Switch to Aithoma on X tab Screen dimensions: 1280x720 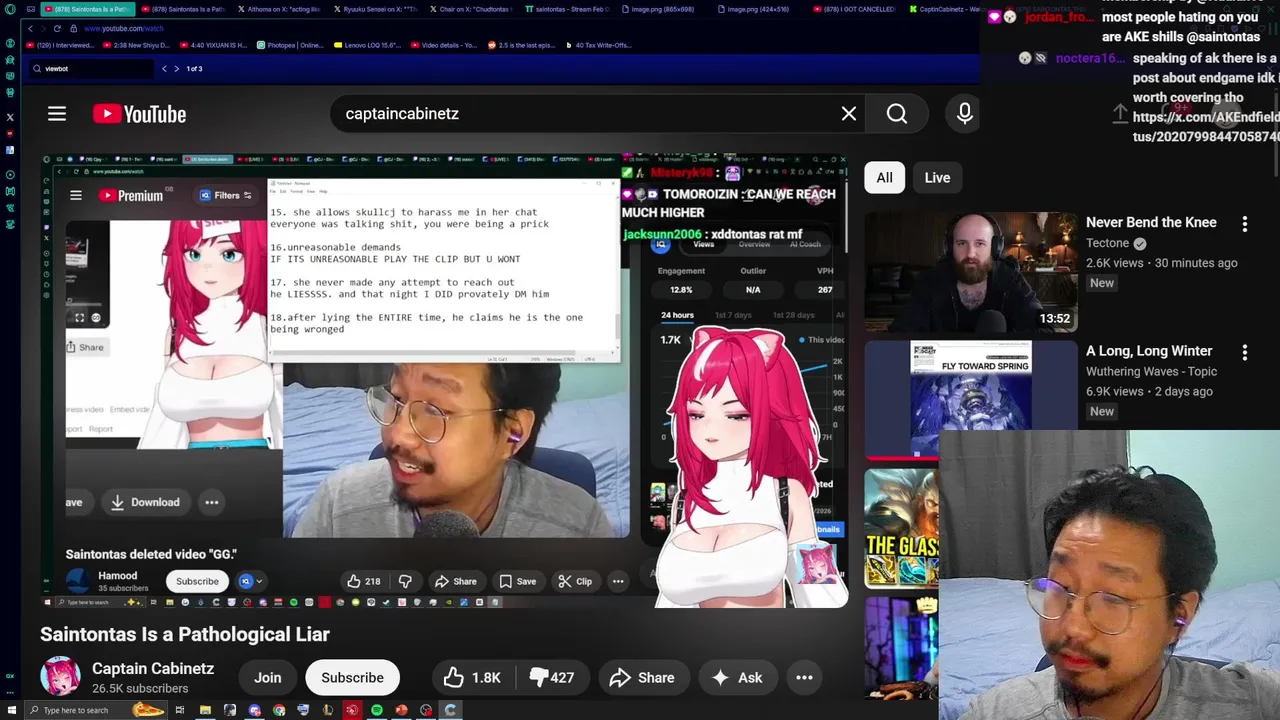[280, 9]
